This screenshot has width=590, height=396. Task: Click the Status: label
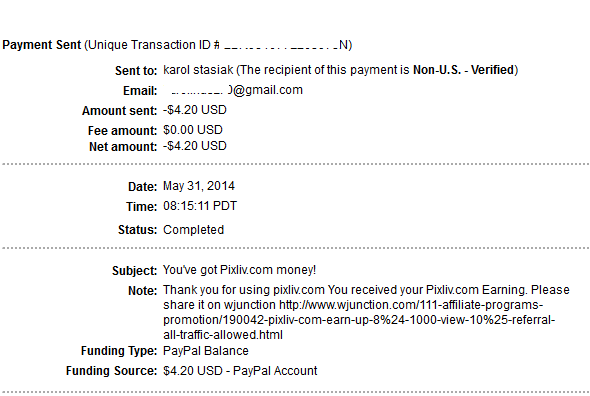tap(137, 230)
